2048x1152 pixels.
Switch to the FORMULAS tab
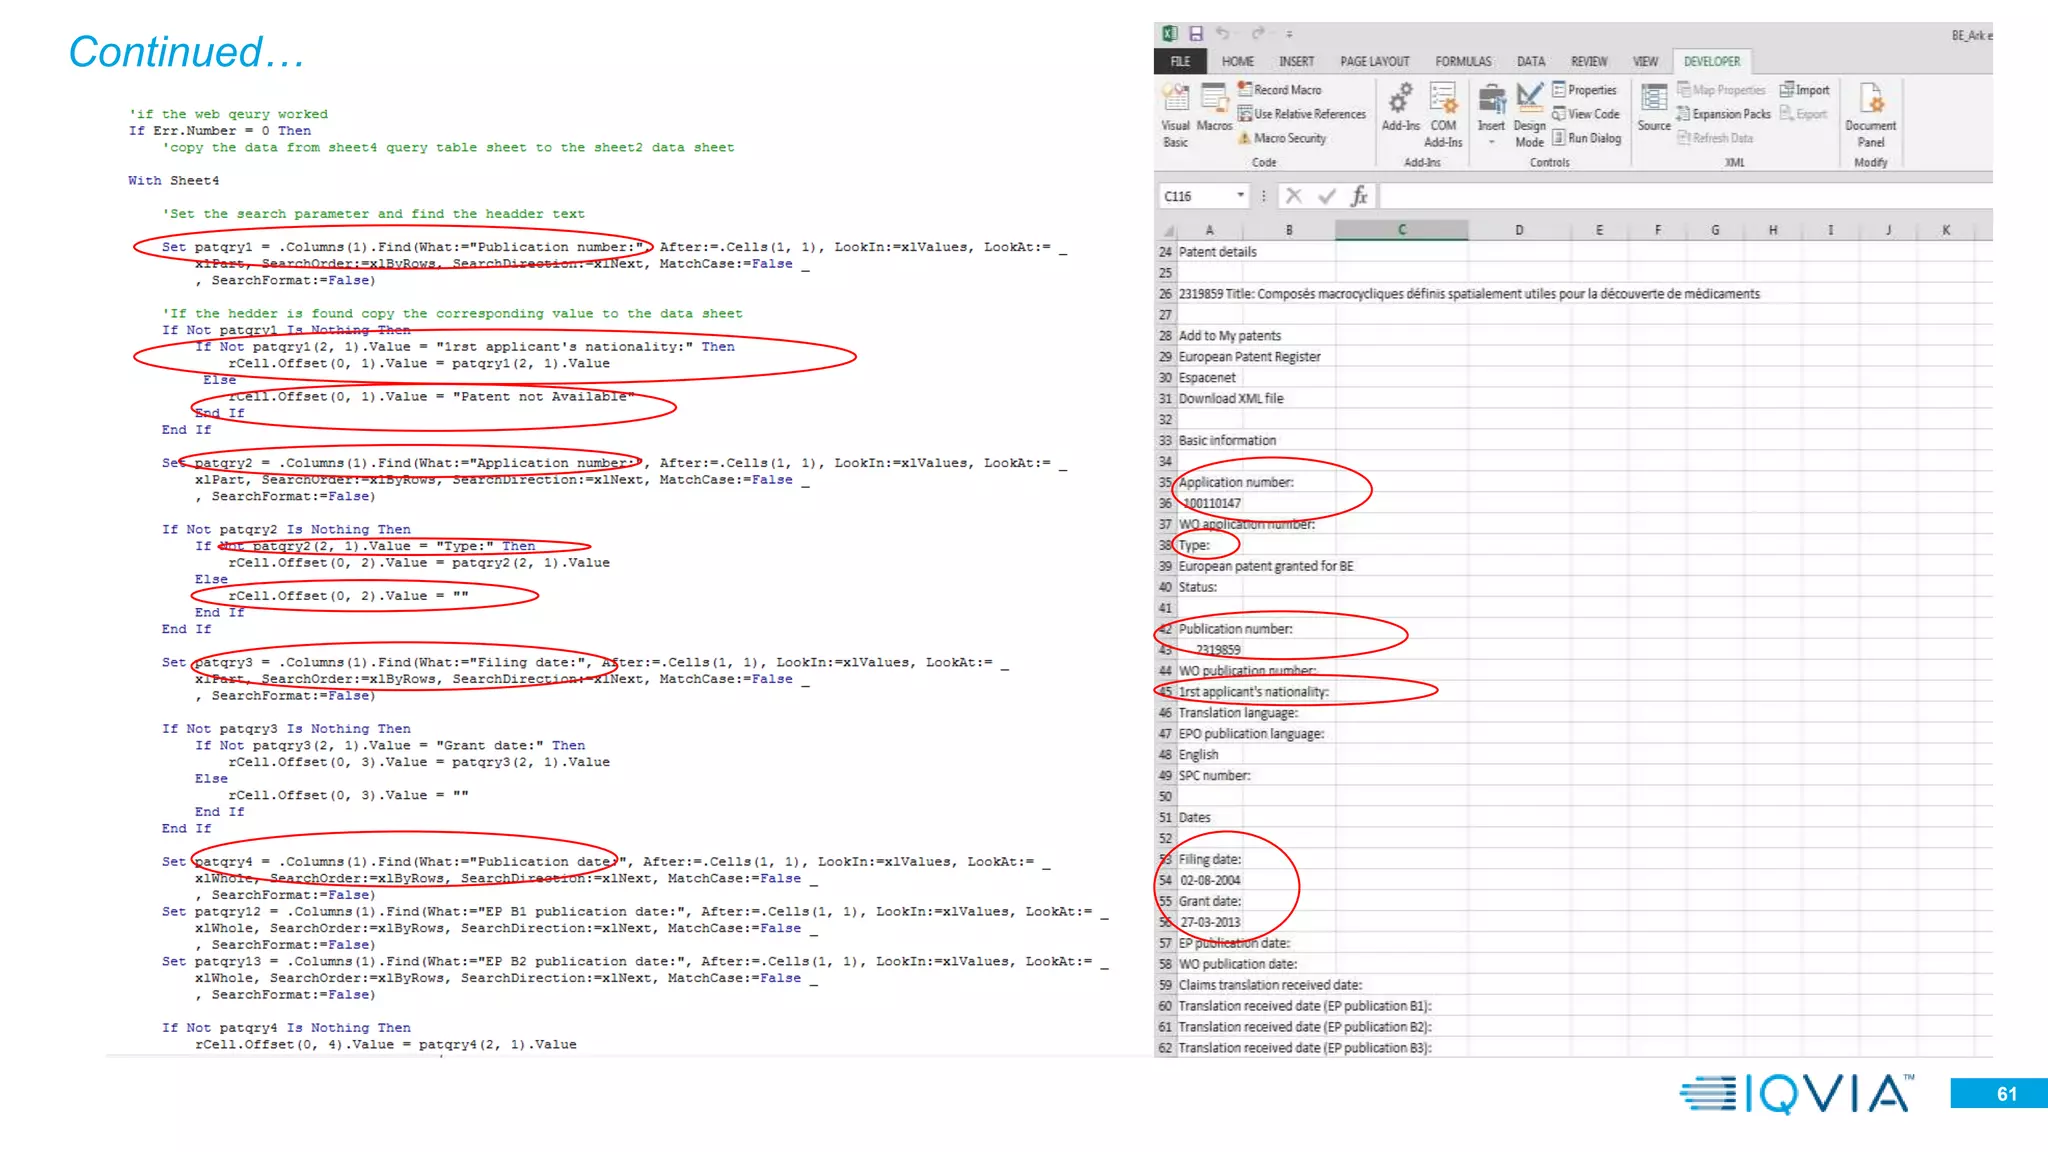click(x=1463, y=62)
